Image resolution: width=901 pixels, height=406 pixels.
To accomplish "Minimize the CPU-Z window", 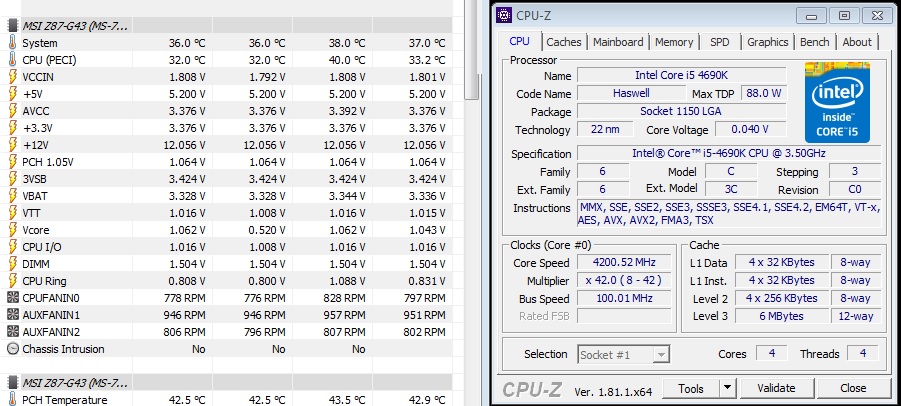I will (x=812, y=16).
